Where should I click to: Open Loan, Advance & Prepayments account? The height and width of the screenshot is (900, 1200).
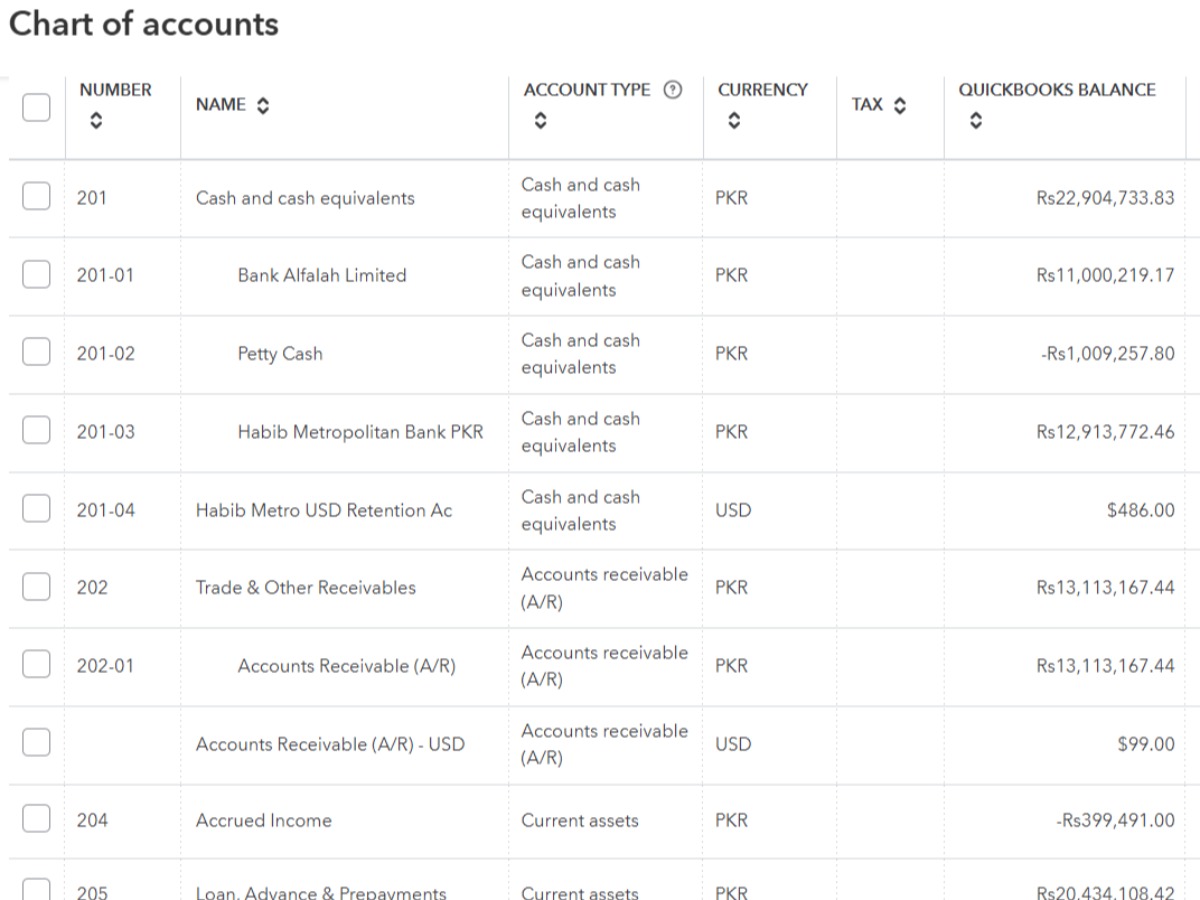(x=321, y=893)
